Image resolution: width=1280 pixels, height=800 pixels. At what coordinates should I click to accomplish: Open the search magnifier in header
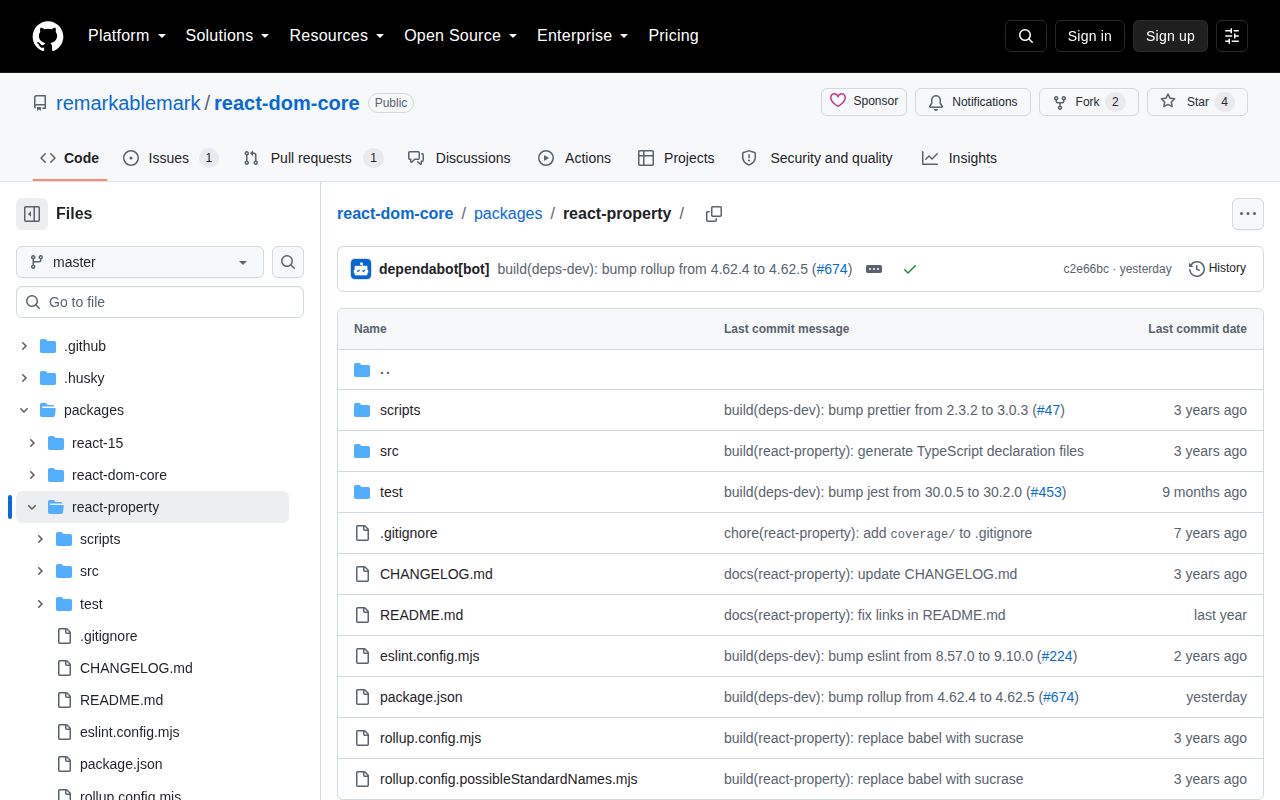point(1026,36)
